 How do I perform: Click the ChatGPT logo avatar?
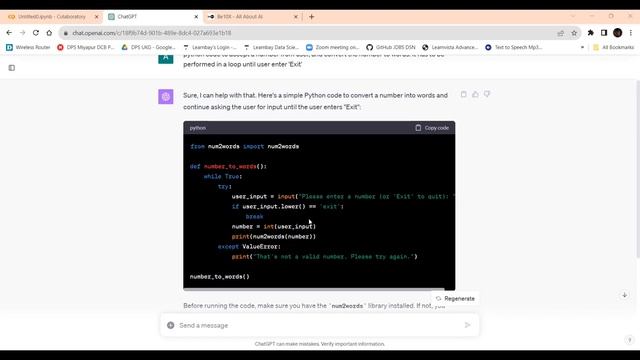[x=166, y=97]
